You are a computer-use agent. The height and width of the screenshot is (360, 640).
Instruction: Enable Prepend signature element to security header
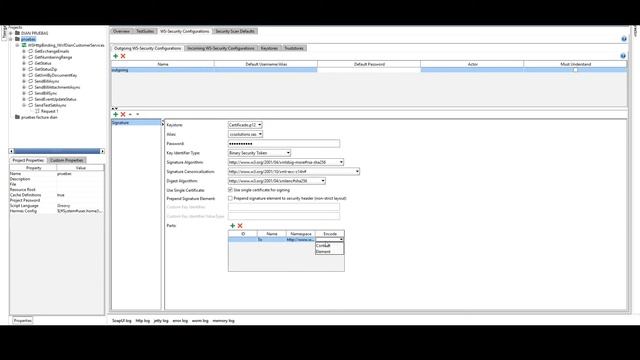pyautogui.click(x=230, y=198)
